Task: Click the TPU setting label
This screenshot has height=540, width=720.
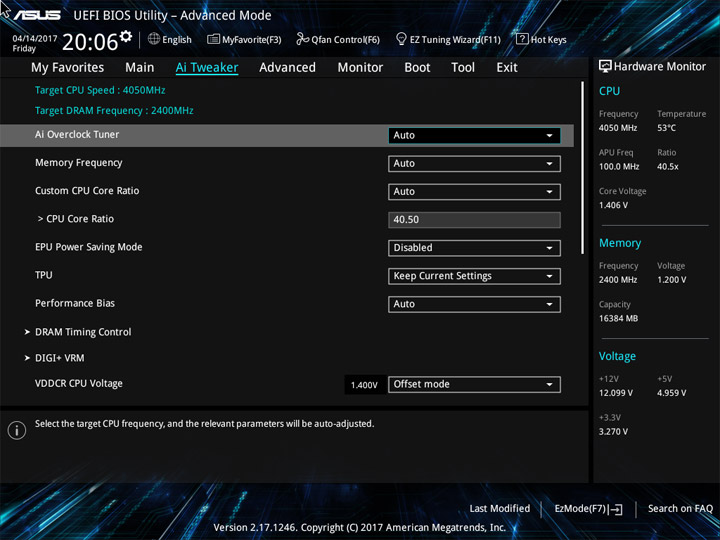Action: pyautogui.click(x=44, y=275)
